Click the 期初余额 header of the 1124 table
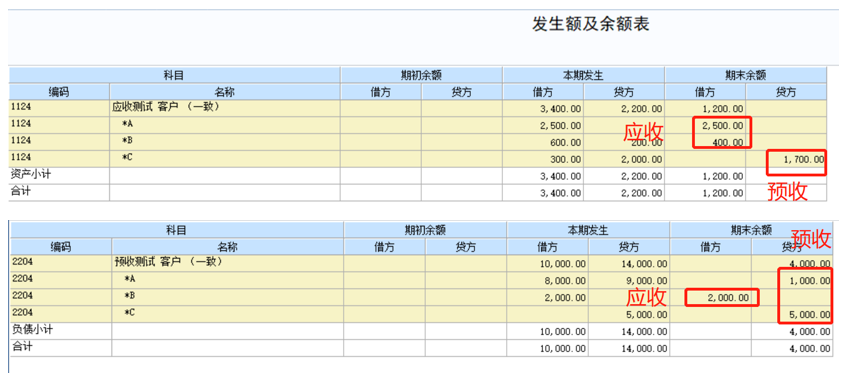The image size is (841, 373). coord(422,75)
